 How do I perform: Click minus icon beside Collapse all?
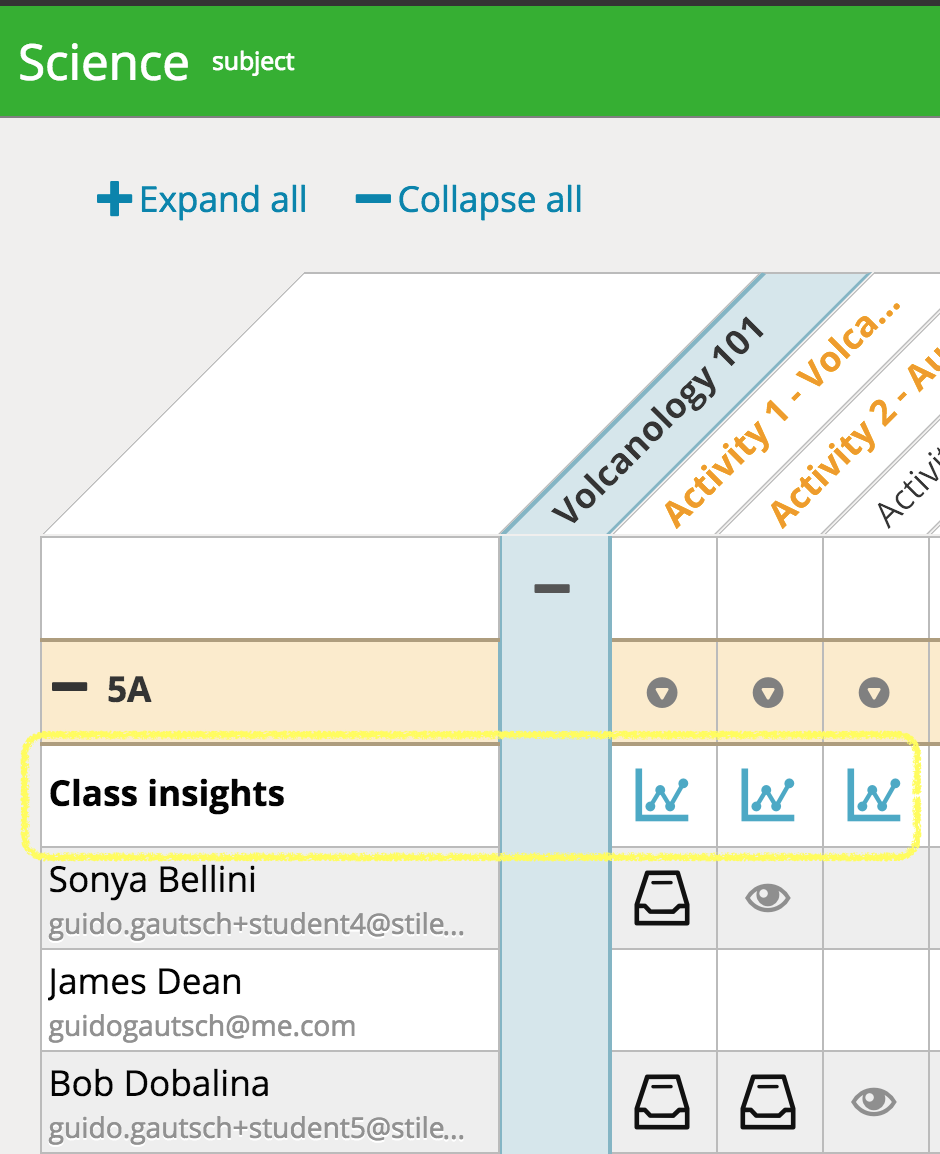[x=372, y=199]
